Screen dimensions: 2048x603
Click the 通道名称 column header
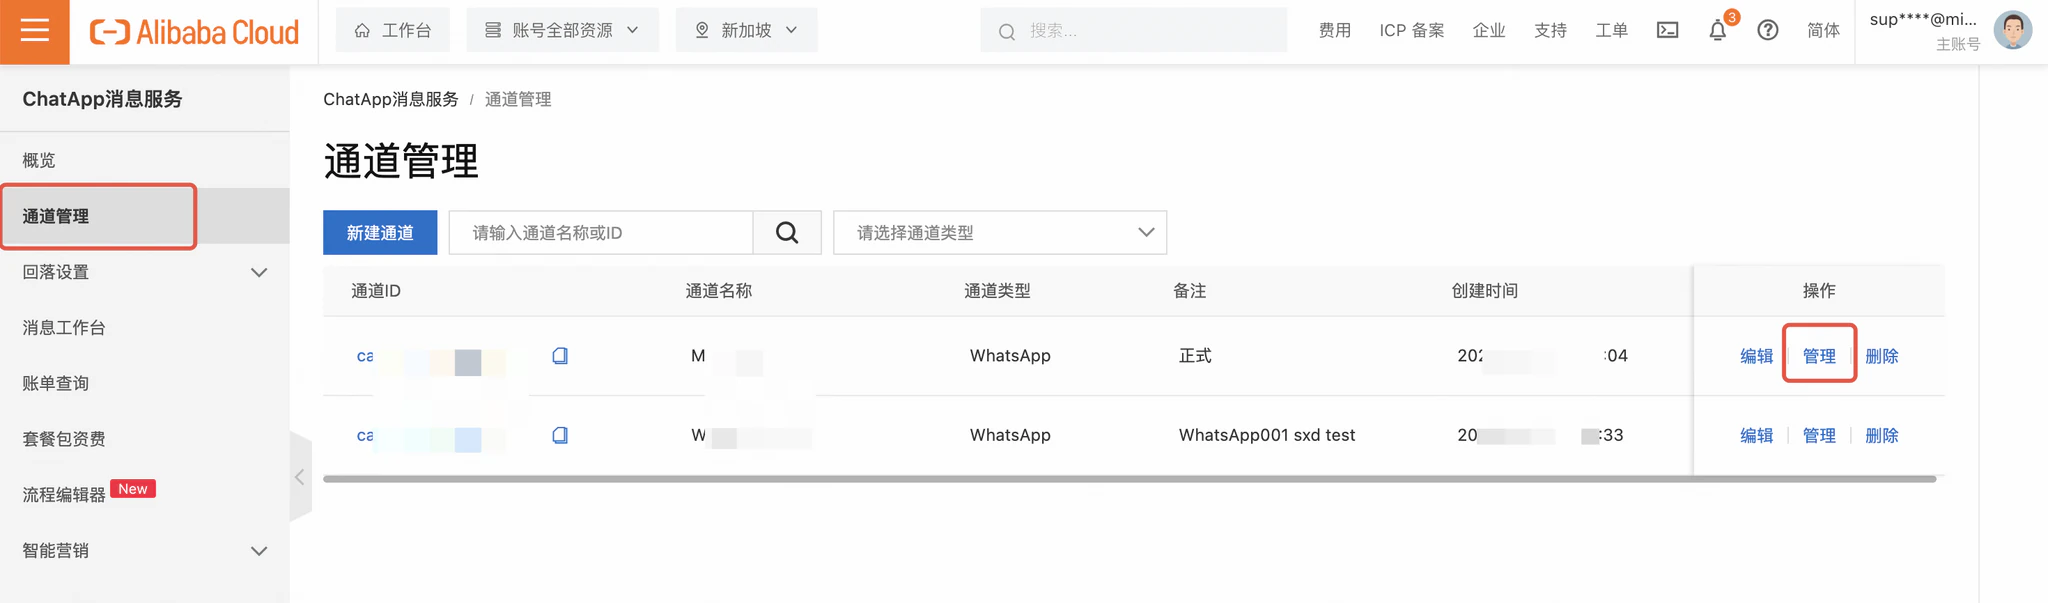coord(719,291)
